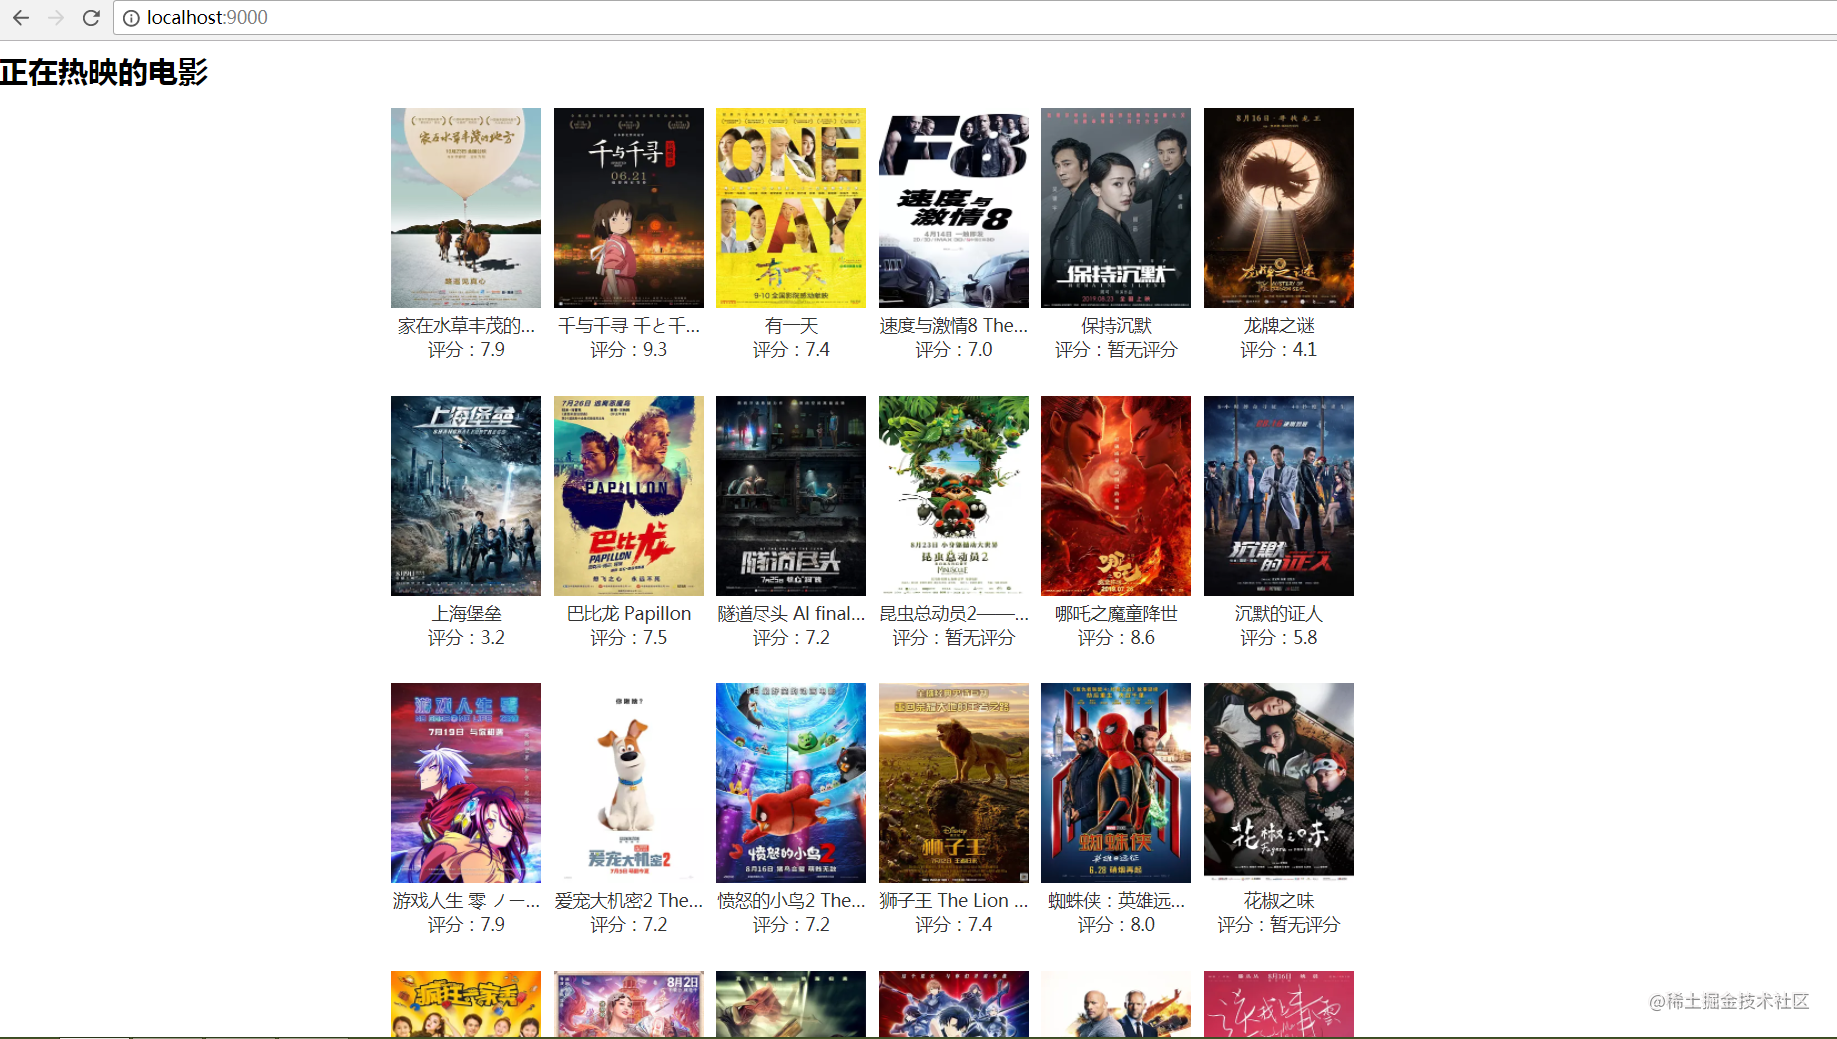
Task: Click the rating 评分：5.8
Action: pyautogui.click(x=1279, y=638)
